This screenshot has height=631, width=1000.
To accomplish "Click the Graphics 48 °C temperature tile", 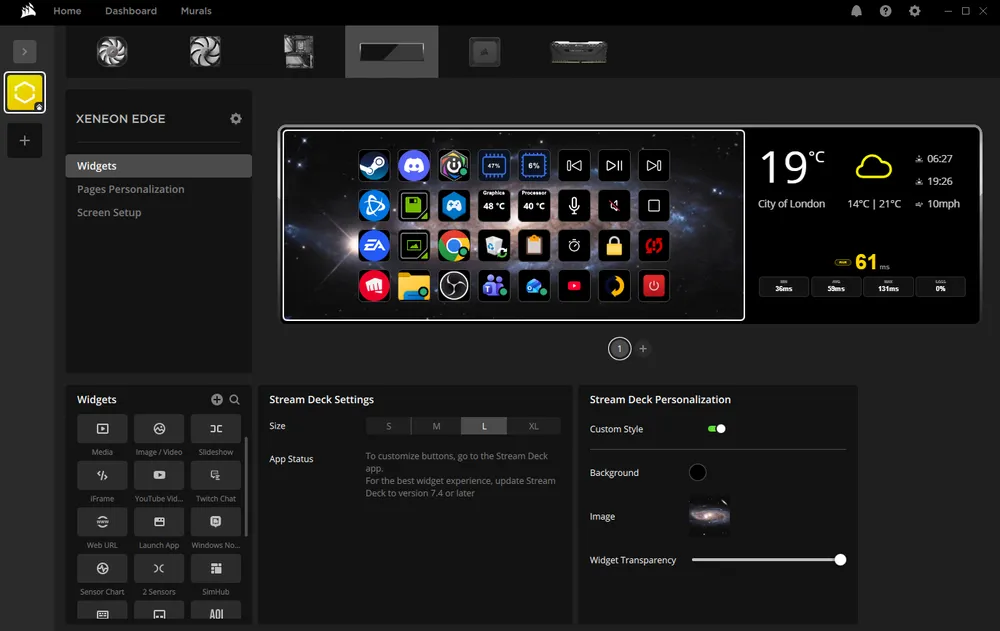I will point(494,205).
